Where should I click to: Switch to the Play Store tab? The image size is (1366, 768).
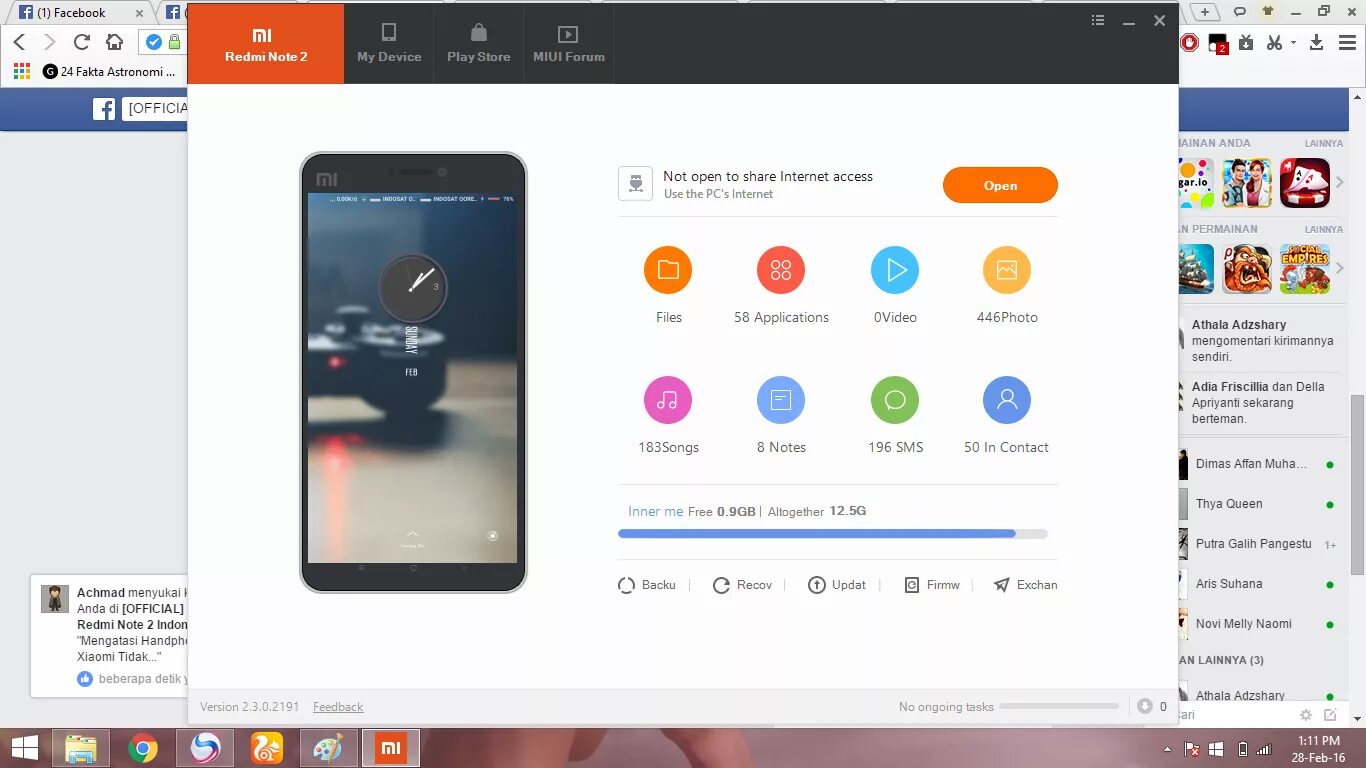pyautogui.click(x=479, y=44)
